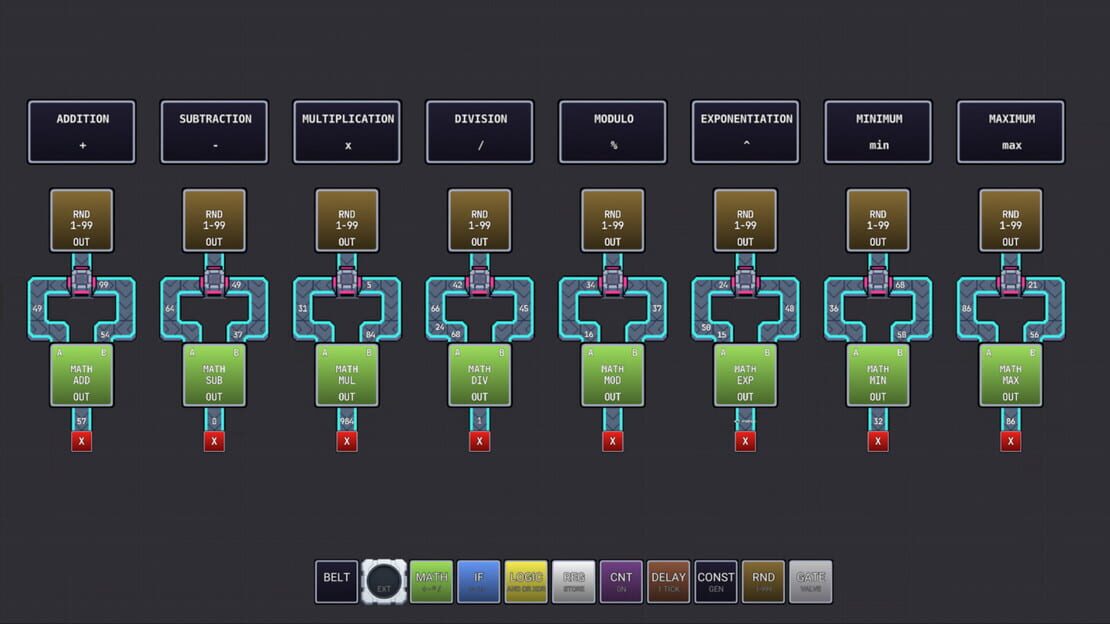Select the belt splitter under the MODULO RND block
1110x624 pixels.
612,282
